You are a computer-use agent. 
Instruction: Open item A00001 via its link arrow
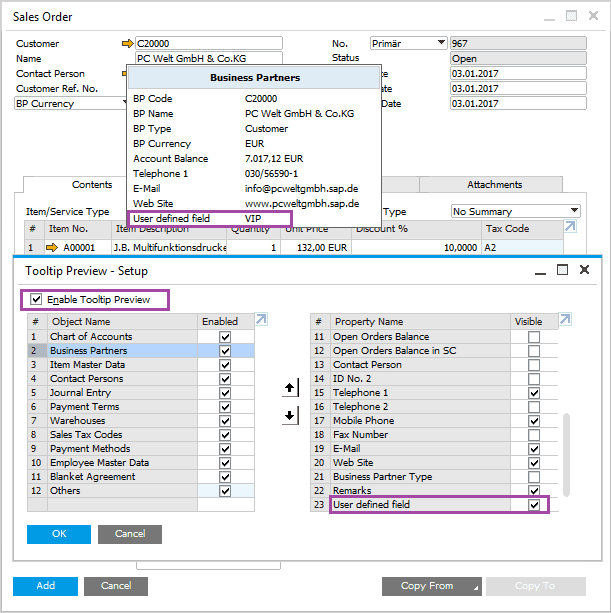click(x=52, y=247)
